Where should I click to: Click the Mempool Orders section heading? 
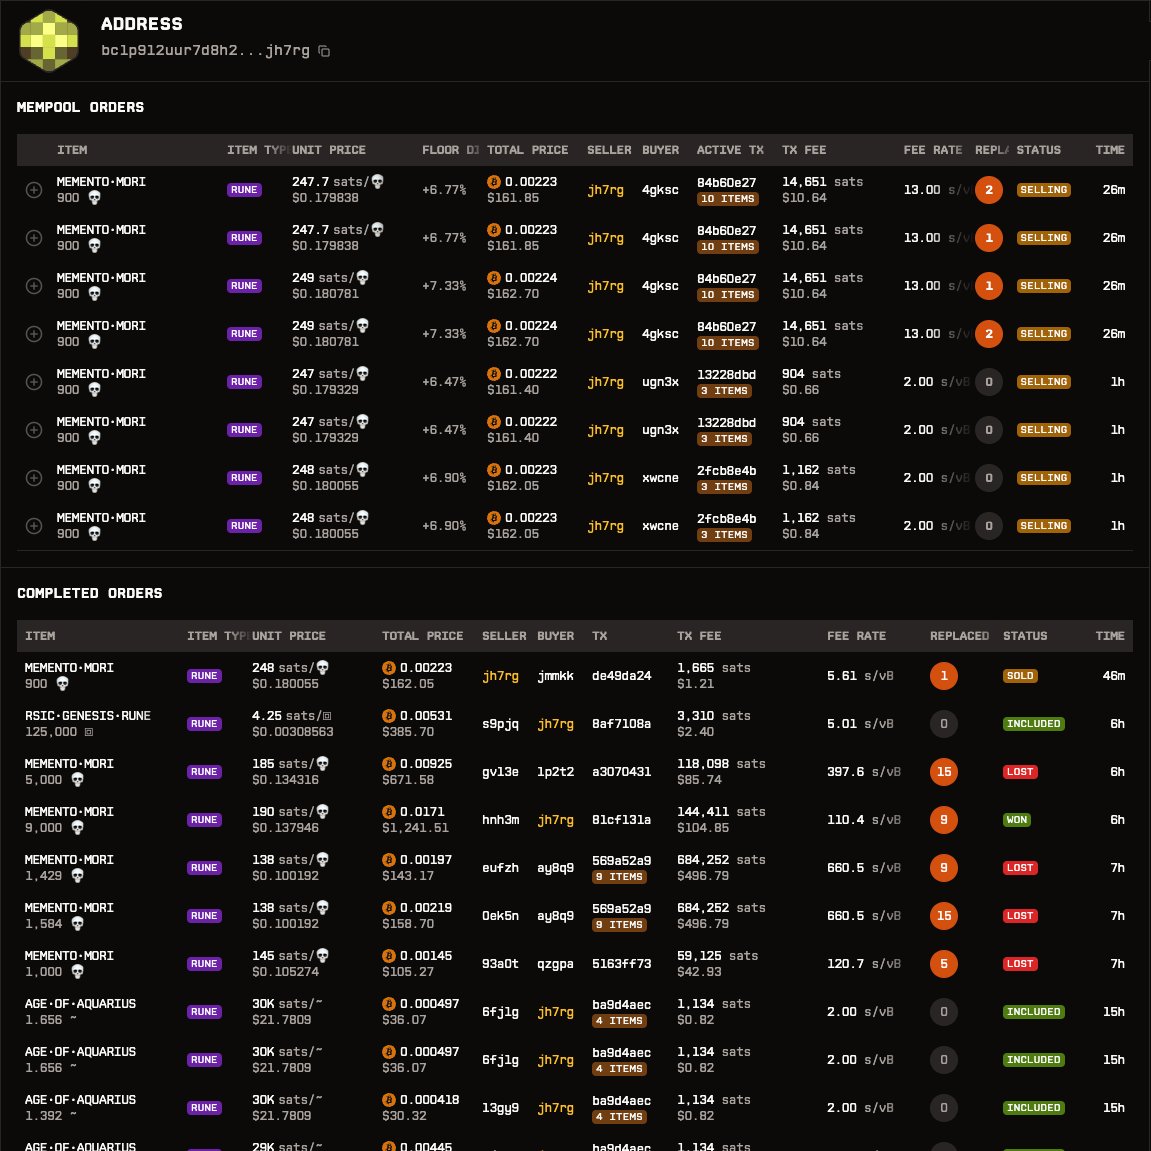tap(80, 107)
